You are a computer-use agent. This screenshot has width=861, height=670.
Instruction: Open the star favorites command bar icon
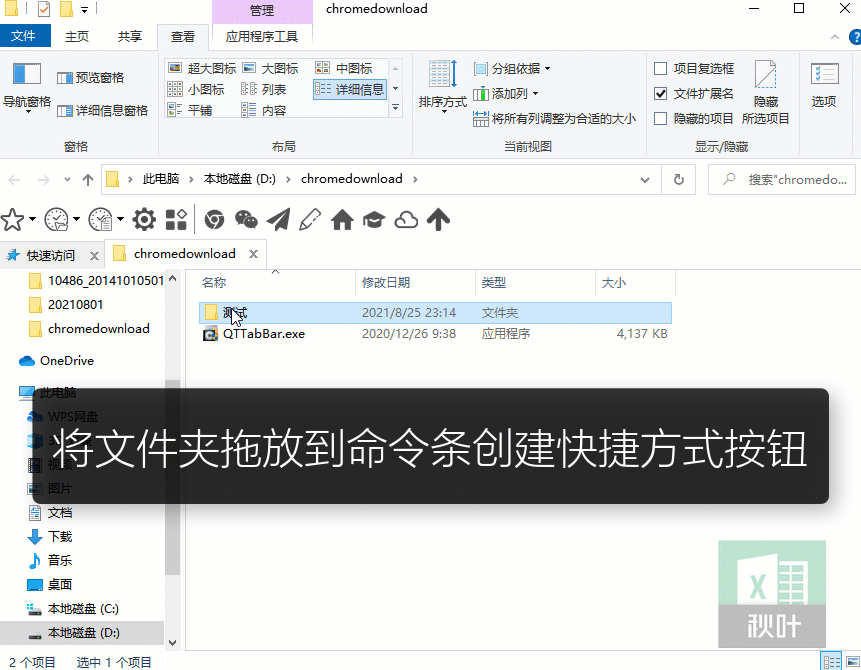13,220
